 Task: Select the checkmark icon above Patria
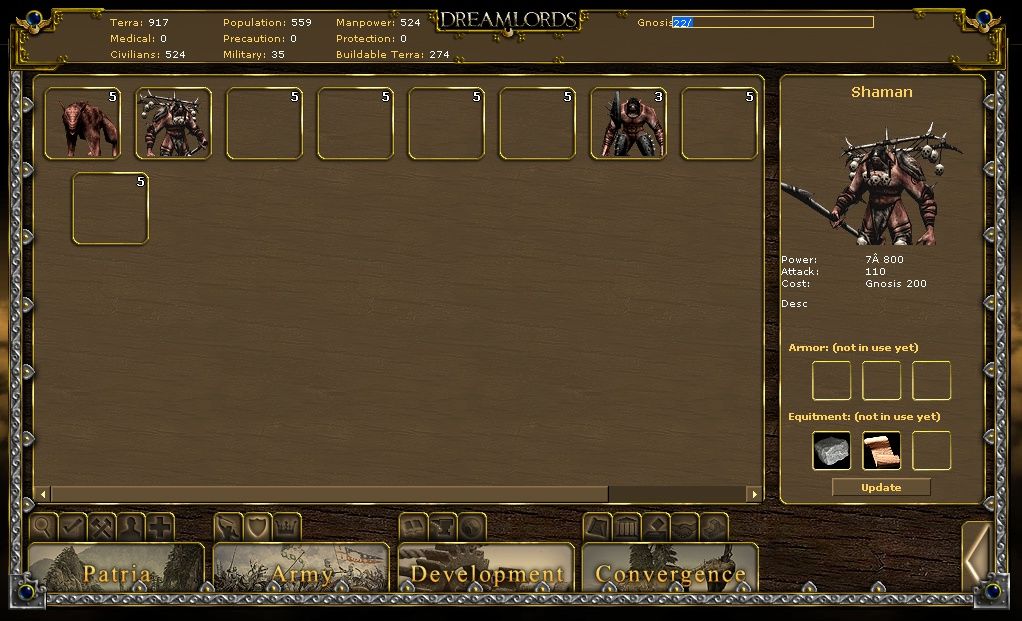(72, 526)
